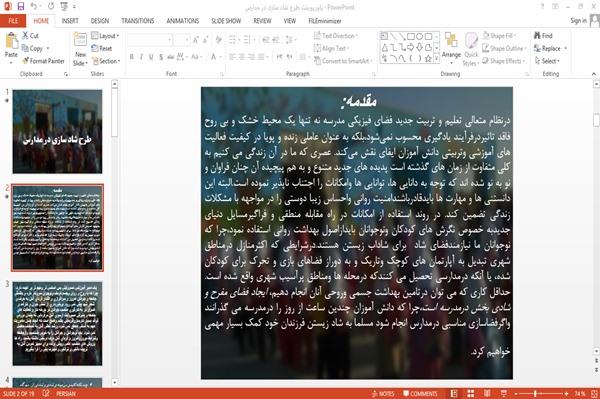600x399 pixels.
Task: Click Fit slide to window icon
Action: click(x=594, y=394)
